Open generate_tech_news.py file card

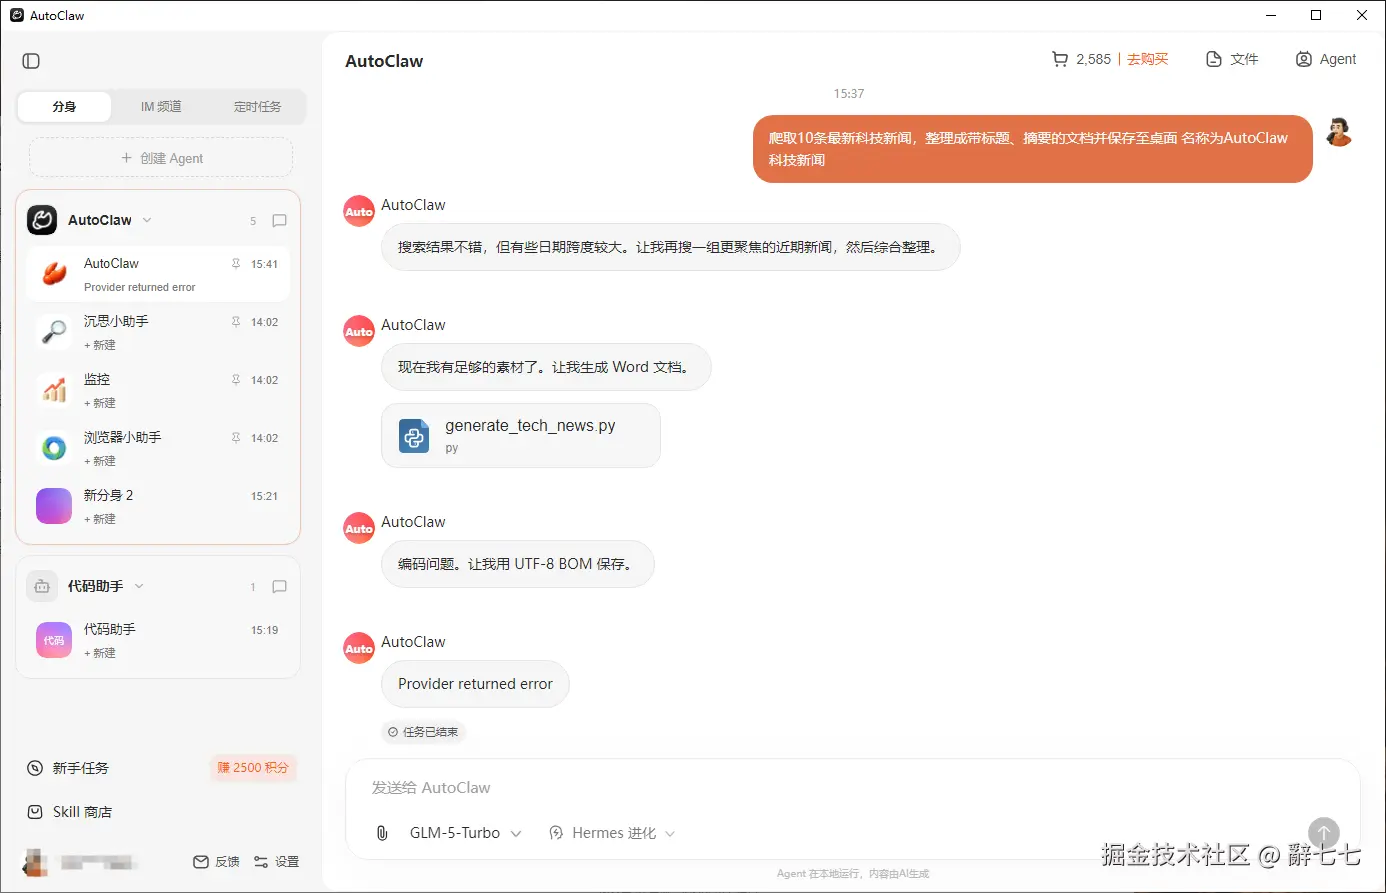pyautogui.click(x=521, y=436)
